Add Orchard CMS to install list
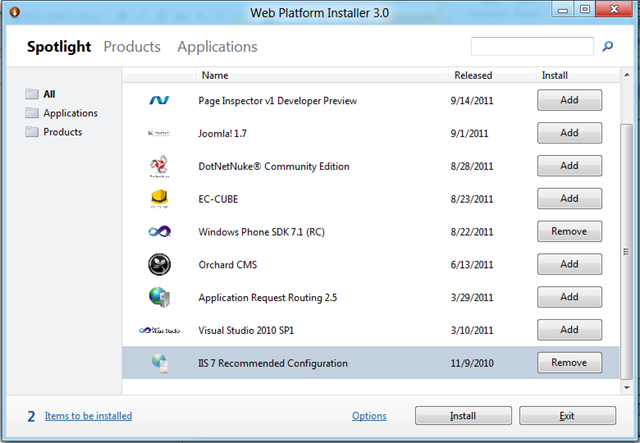Screen dimensions: 640x443 pyautogui.click(x=569, y=264)
